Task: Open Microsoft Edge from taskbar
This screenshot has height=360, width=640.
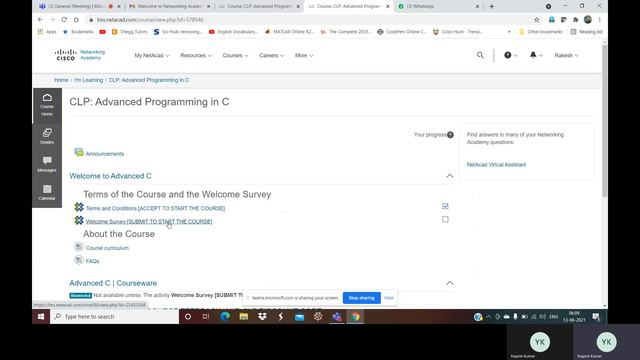Action: (x=225, y=317)
